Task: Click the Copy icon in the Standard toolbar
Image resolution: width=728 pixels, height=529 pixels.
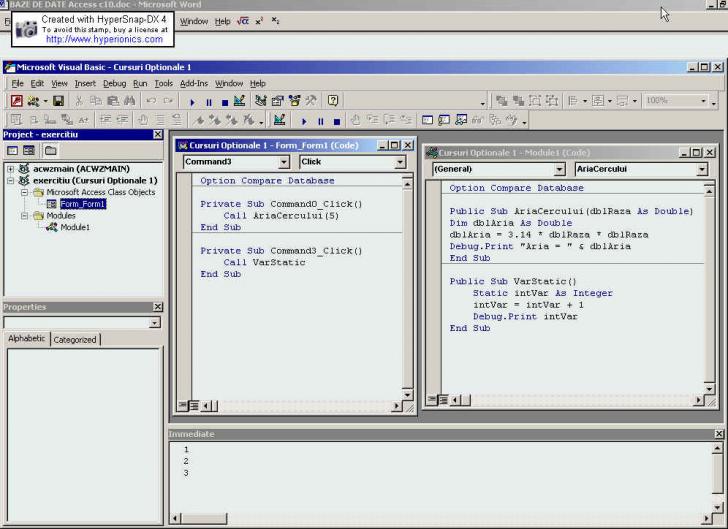Action: 96,101
